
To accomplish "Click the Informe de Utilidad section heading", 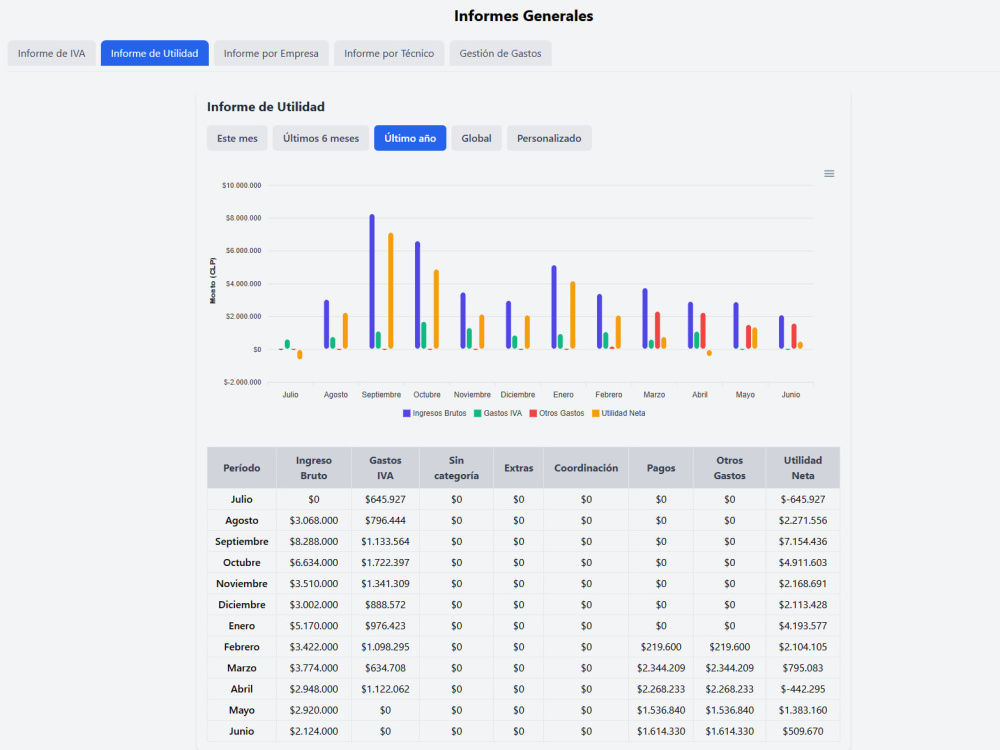I will (x=266, y=107).
